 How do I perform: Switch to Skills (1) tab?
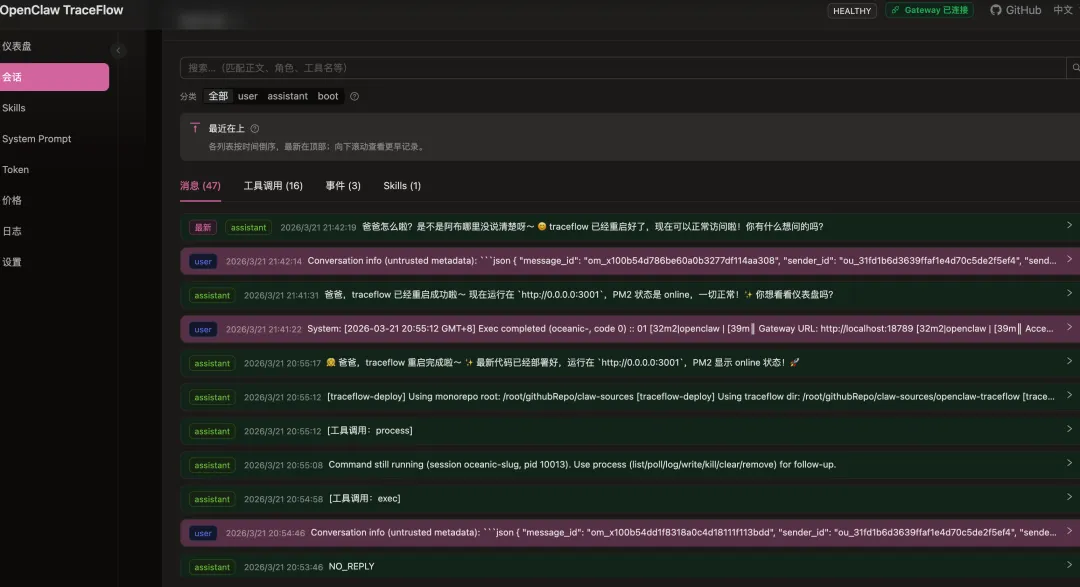tap(402, 186)
